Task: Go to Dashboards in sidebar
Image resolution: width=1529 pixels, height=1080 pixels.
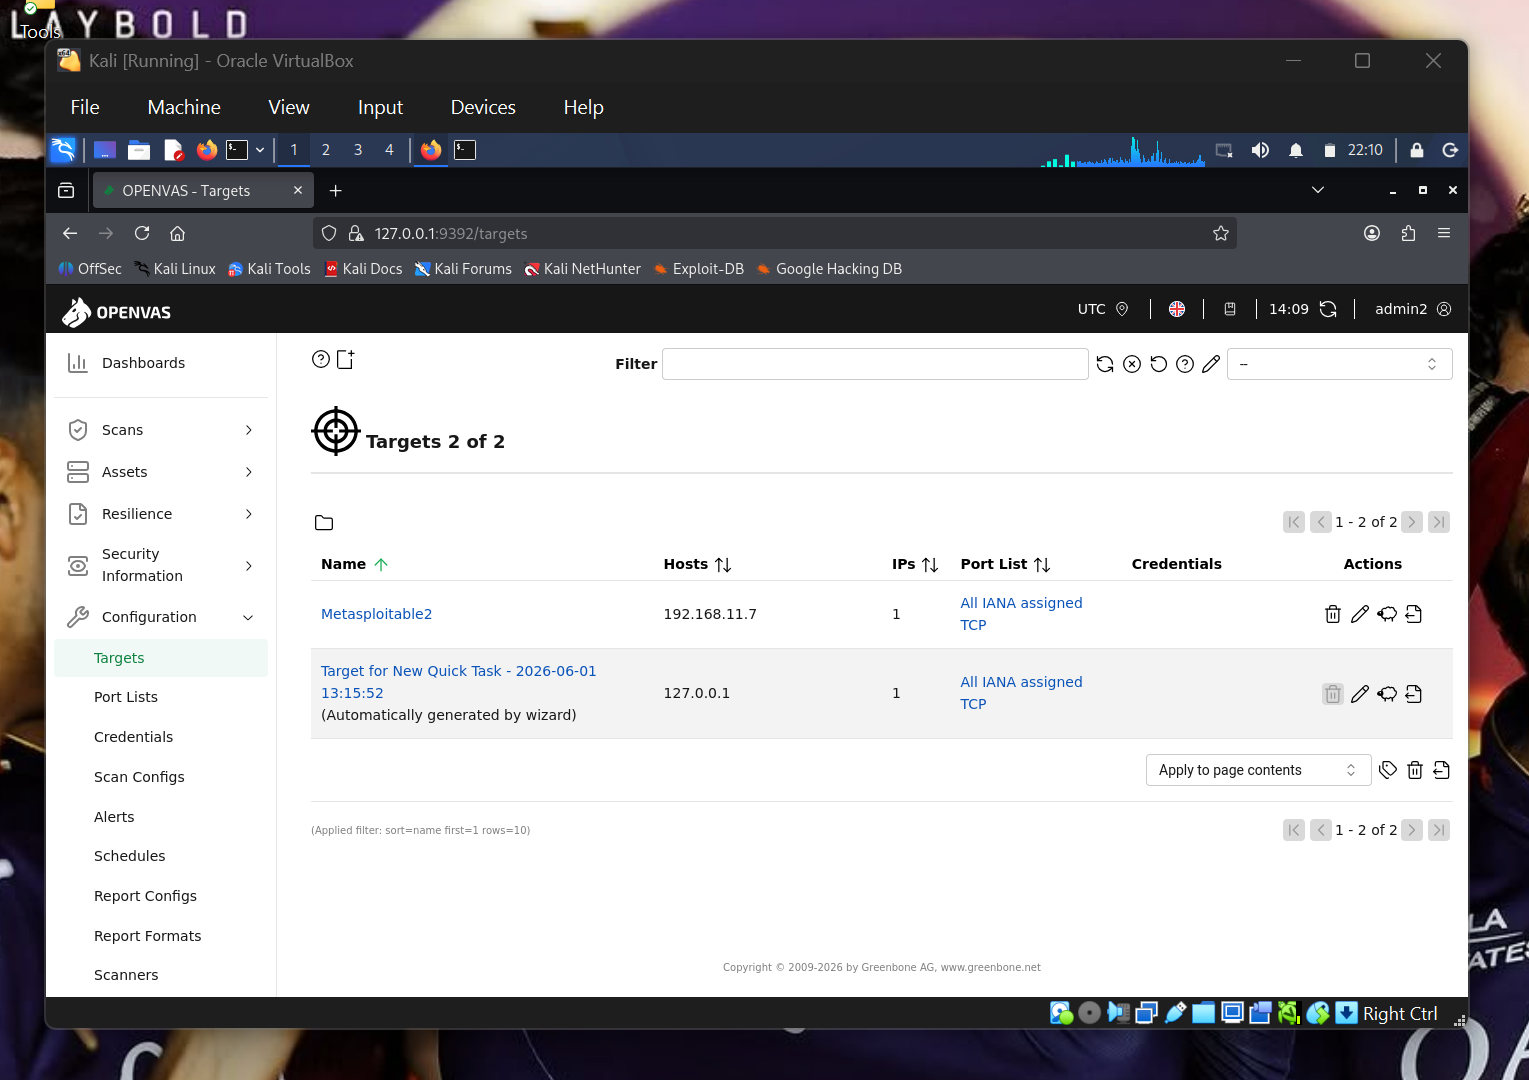Action: 161,363
